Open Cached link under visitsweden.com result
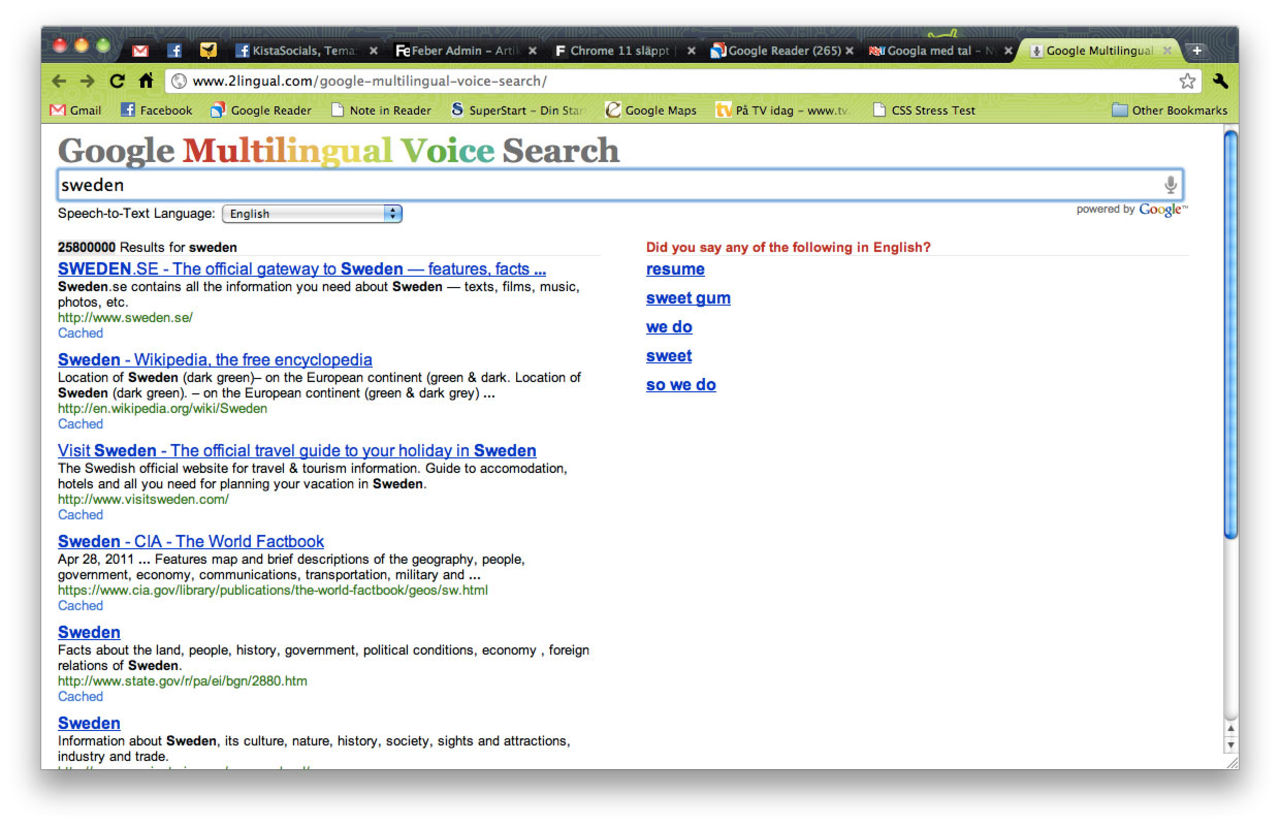1280x826 pixels. click(80, 515)
